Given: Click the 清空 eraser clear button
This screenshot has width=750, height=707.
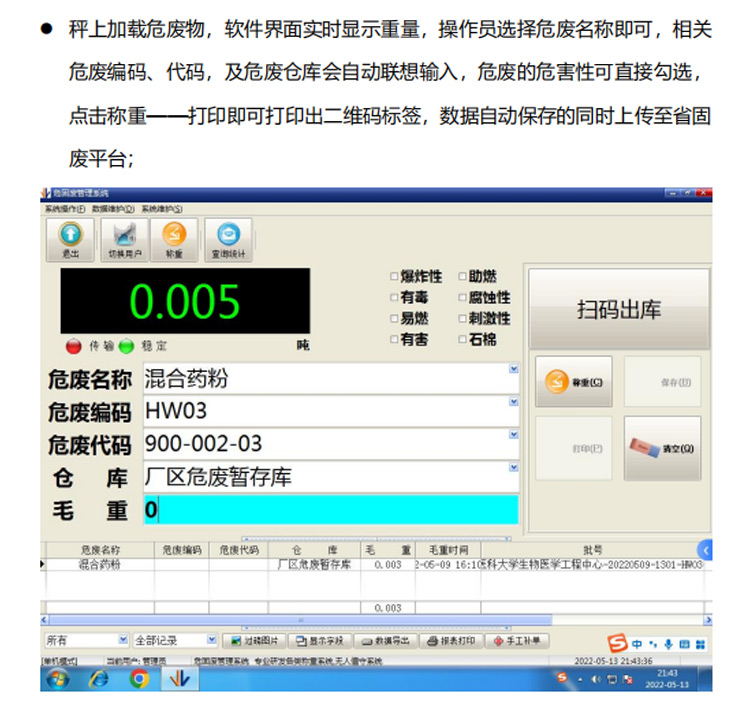Looking at the screenshot, I should click(662, 448).
